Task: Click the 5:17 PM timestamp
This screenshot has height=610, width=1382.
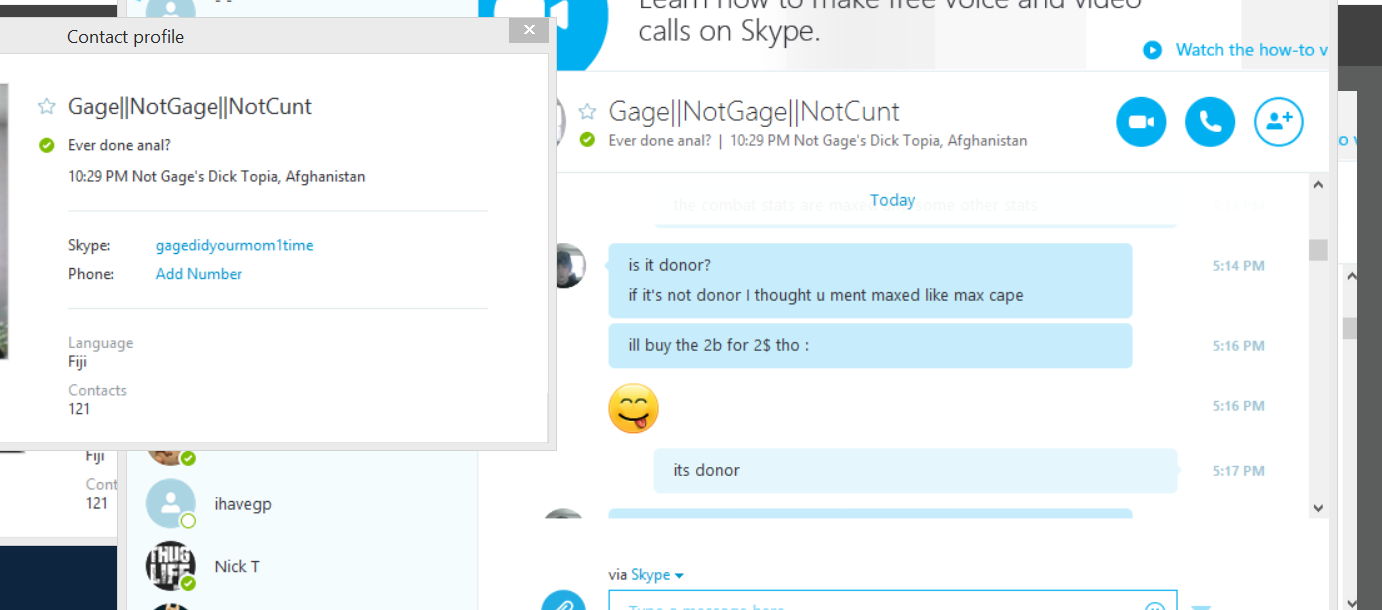Action: click(x=1238, y=471)
